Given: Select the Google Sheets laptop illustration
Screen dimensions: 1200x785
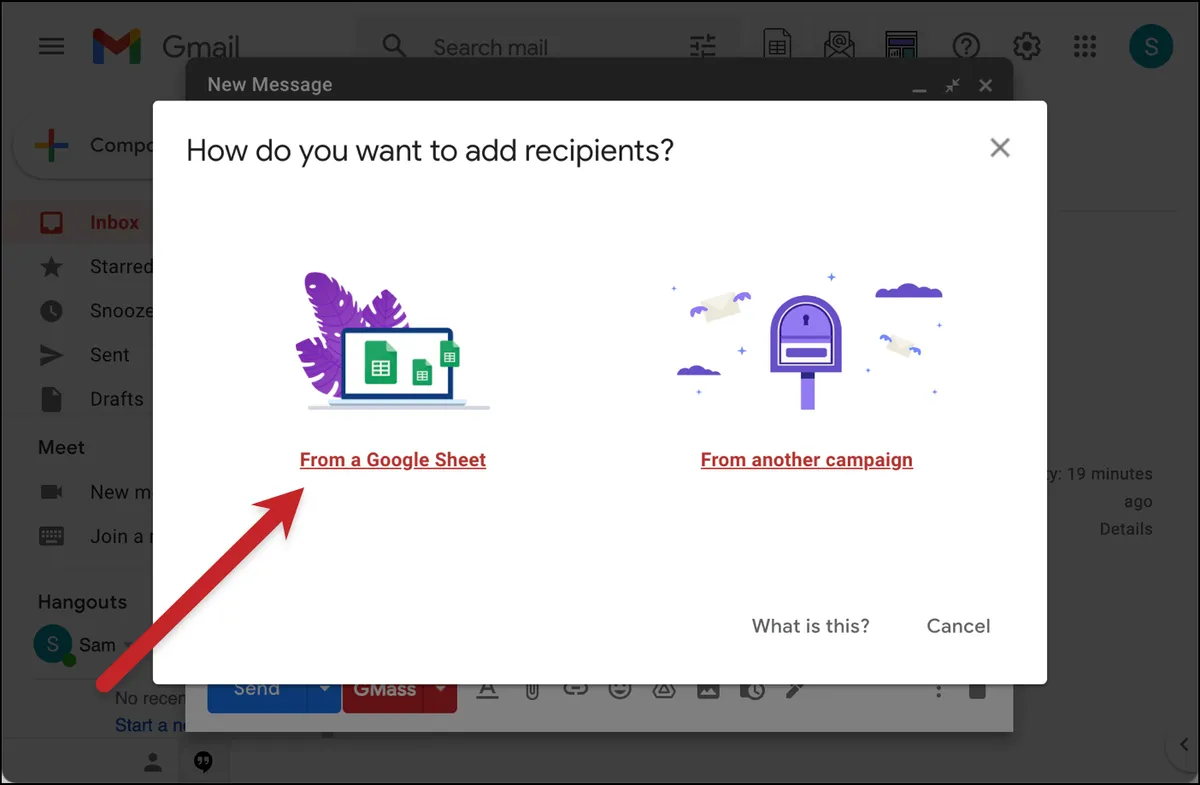Looking at the screenshot, I should [x=393, y=342].
